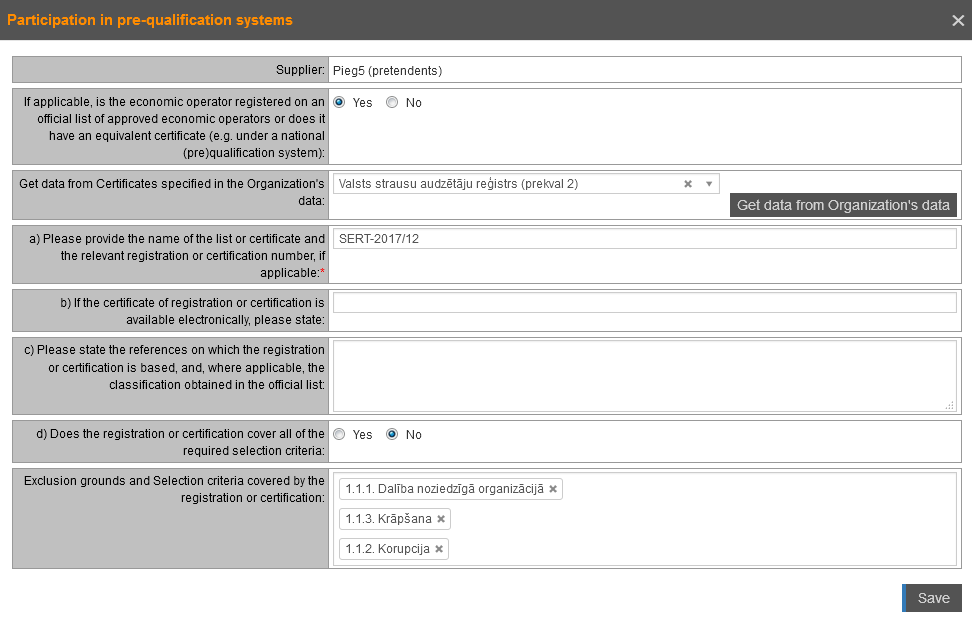This screenshot has height=621, width=972.
Task: Save the pre-qualification form
Action: pos(932,598)
